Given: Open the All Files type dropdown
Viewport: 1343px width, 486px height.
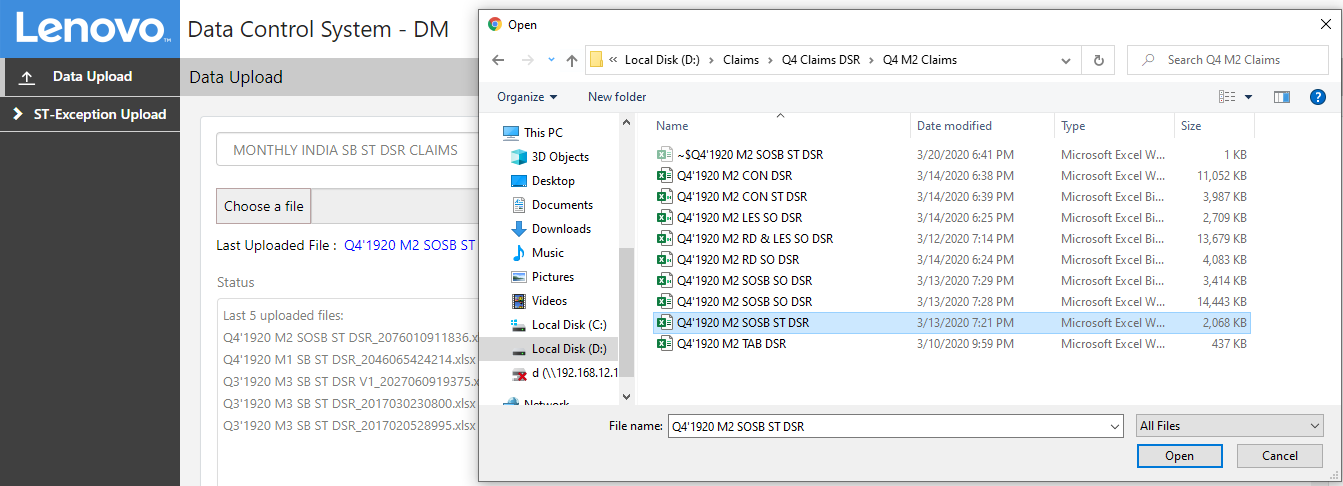Looking at the screenshot, I should [1229, 426].
